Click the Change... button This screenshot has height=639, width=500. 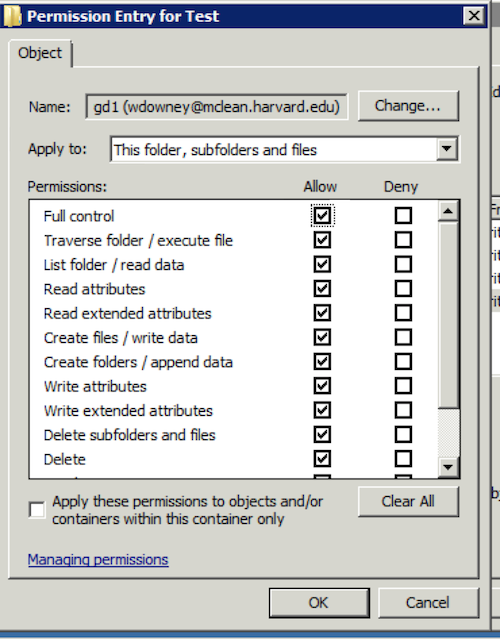pos(408,106)
